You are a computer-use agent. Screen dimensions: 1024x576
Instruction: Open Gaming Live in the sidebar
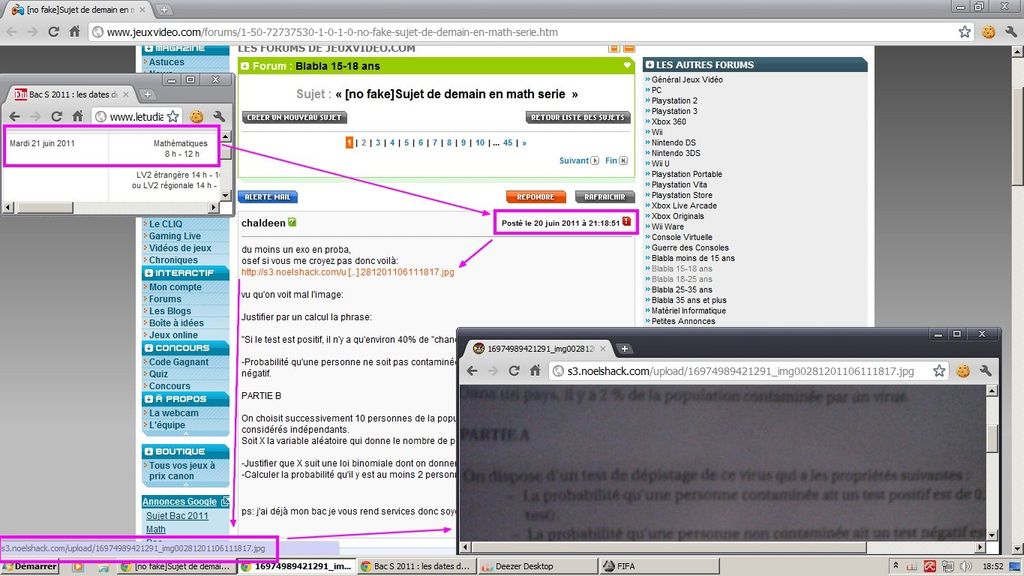pyautogui.click(x=174, y=236)
